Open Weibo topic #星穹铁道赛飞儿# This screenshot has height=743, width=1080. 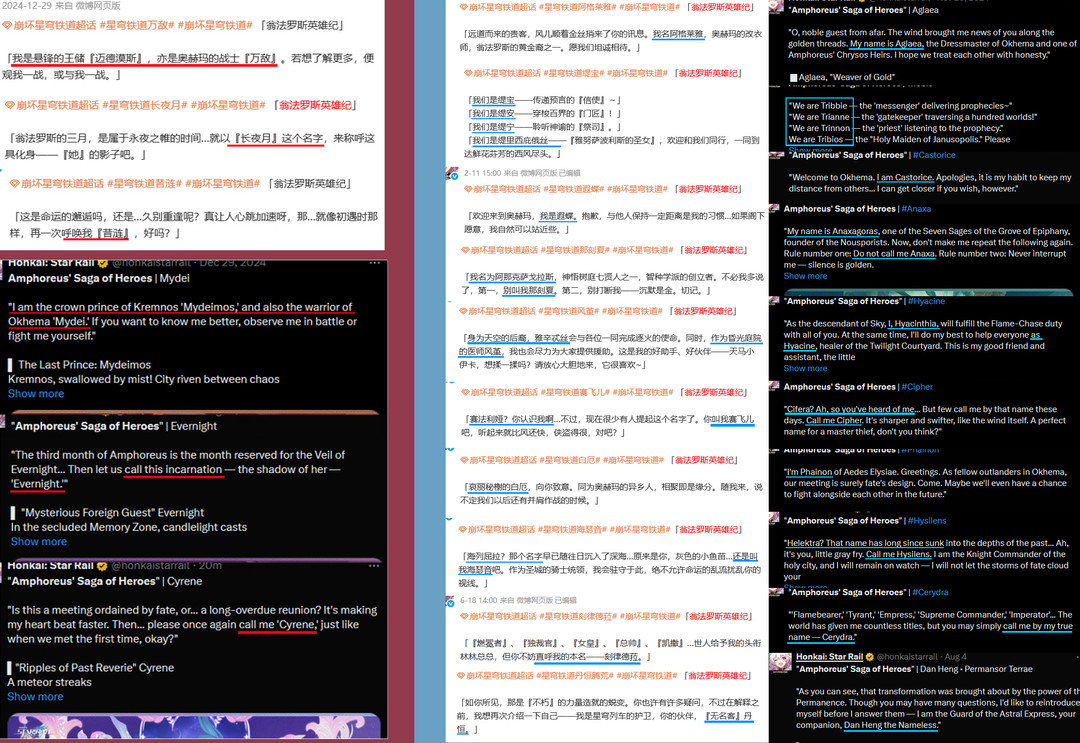point(576,392)
